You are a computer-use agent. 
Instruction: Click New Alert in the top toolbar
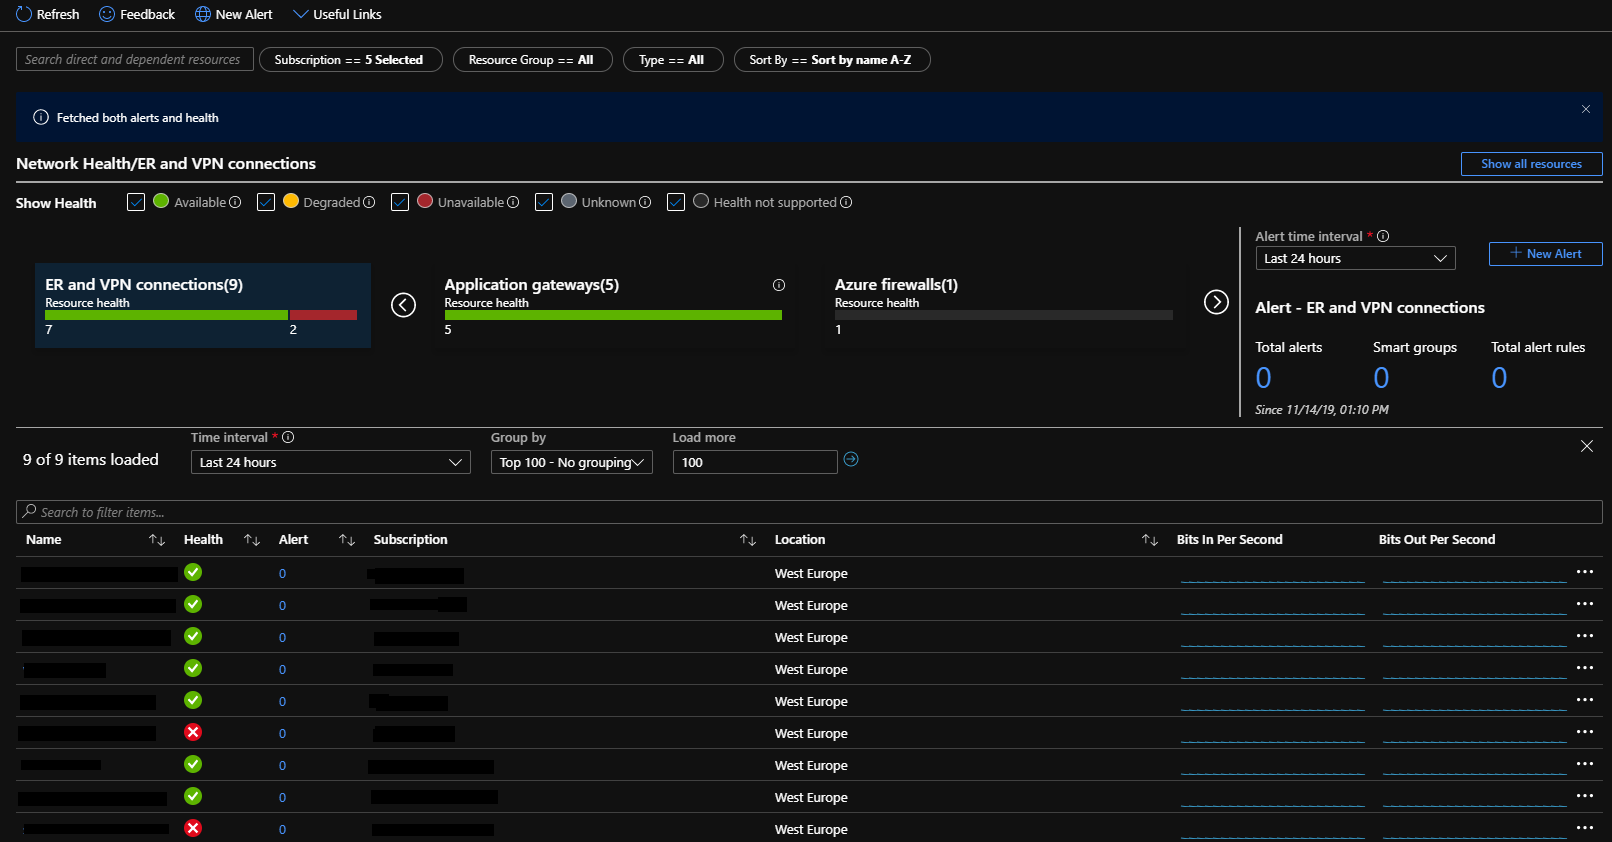pyautogui.click(x=233, y=14)
